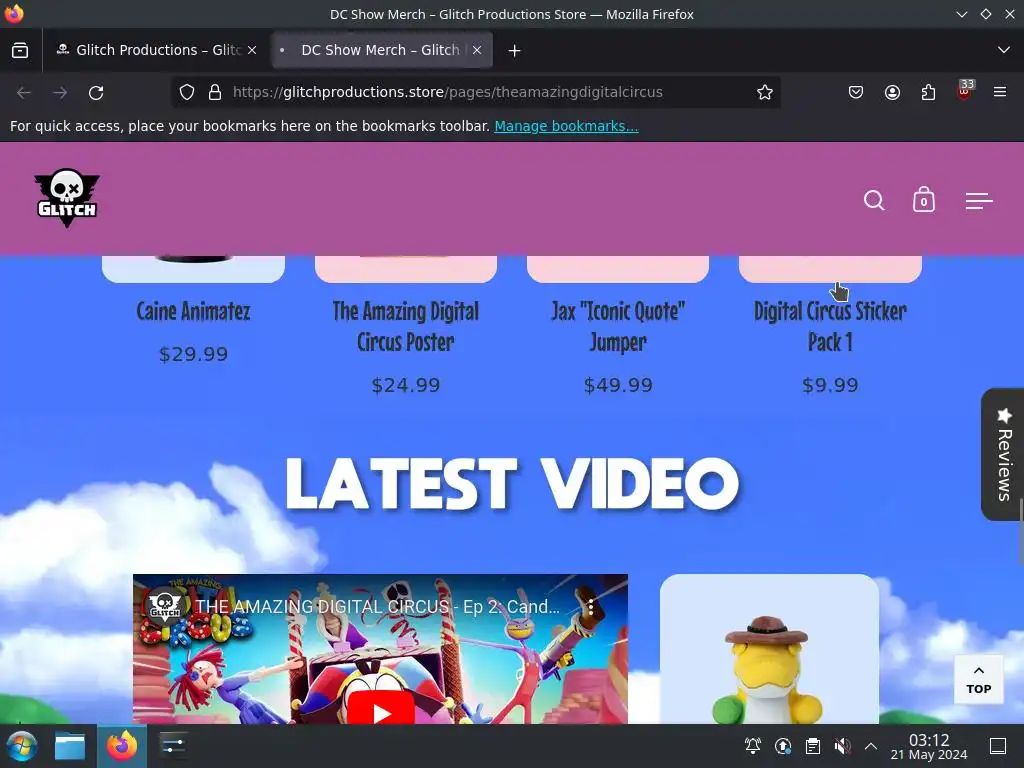Open the Firefox View tab list icon

tap(20, 50)
